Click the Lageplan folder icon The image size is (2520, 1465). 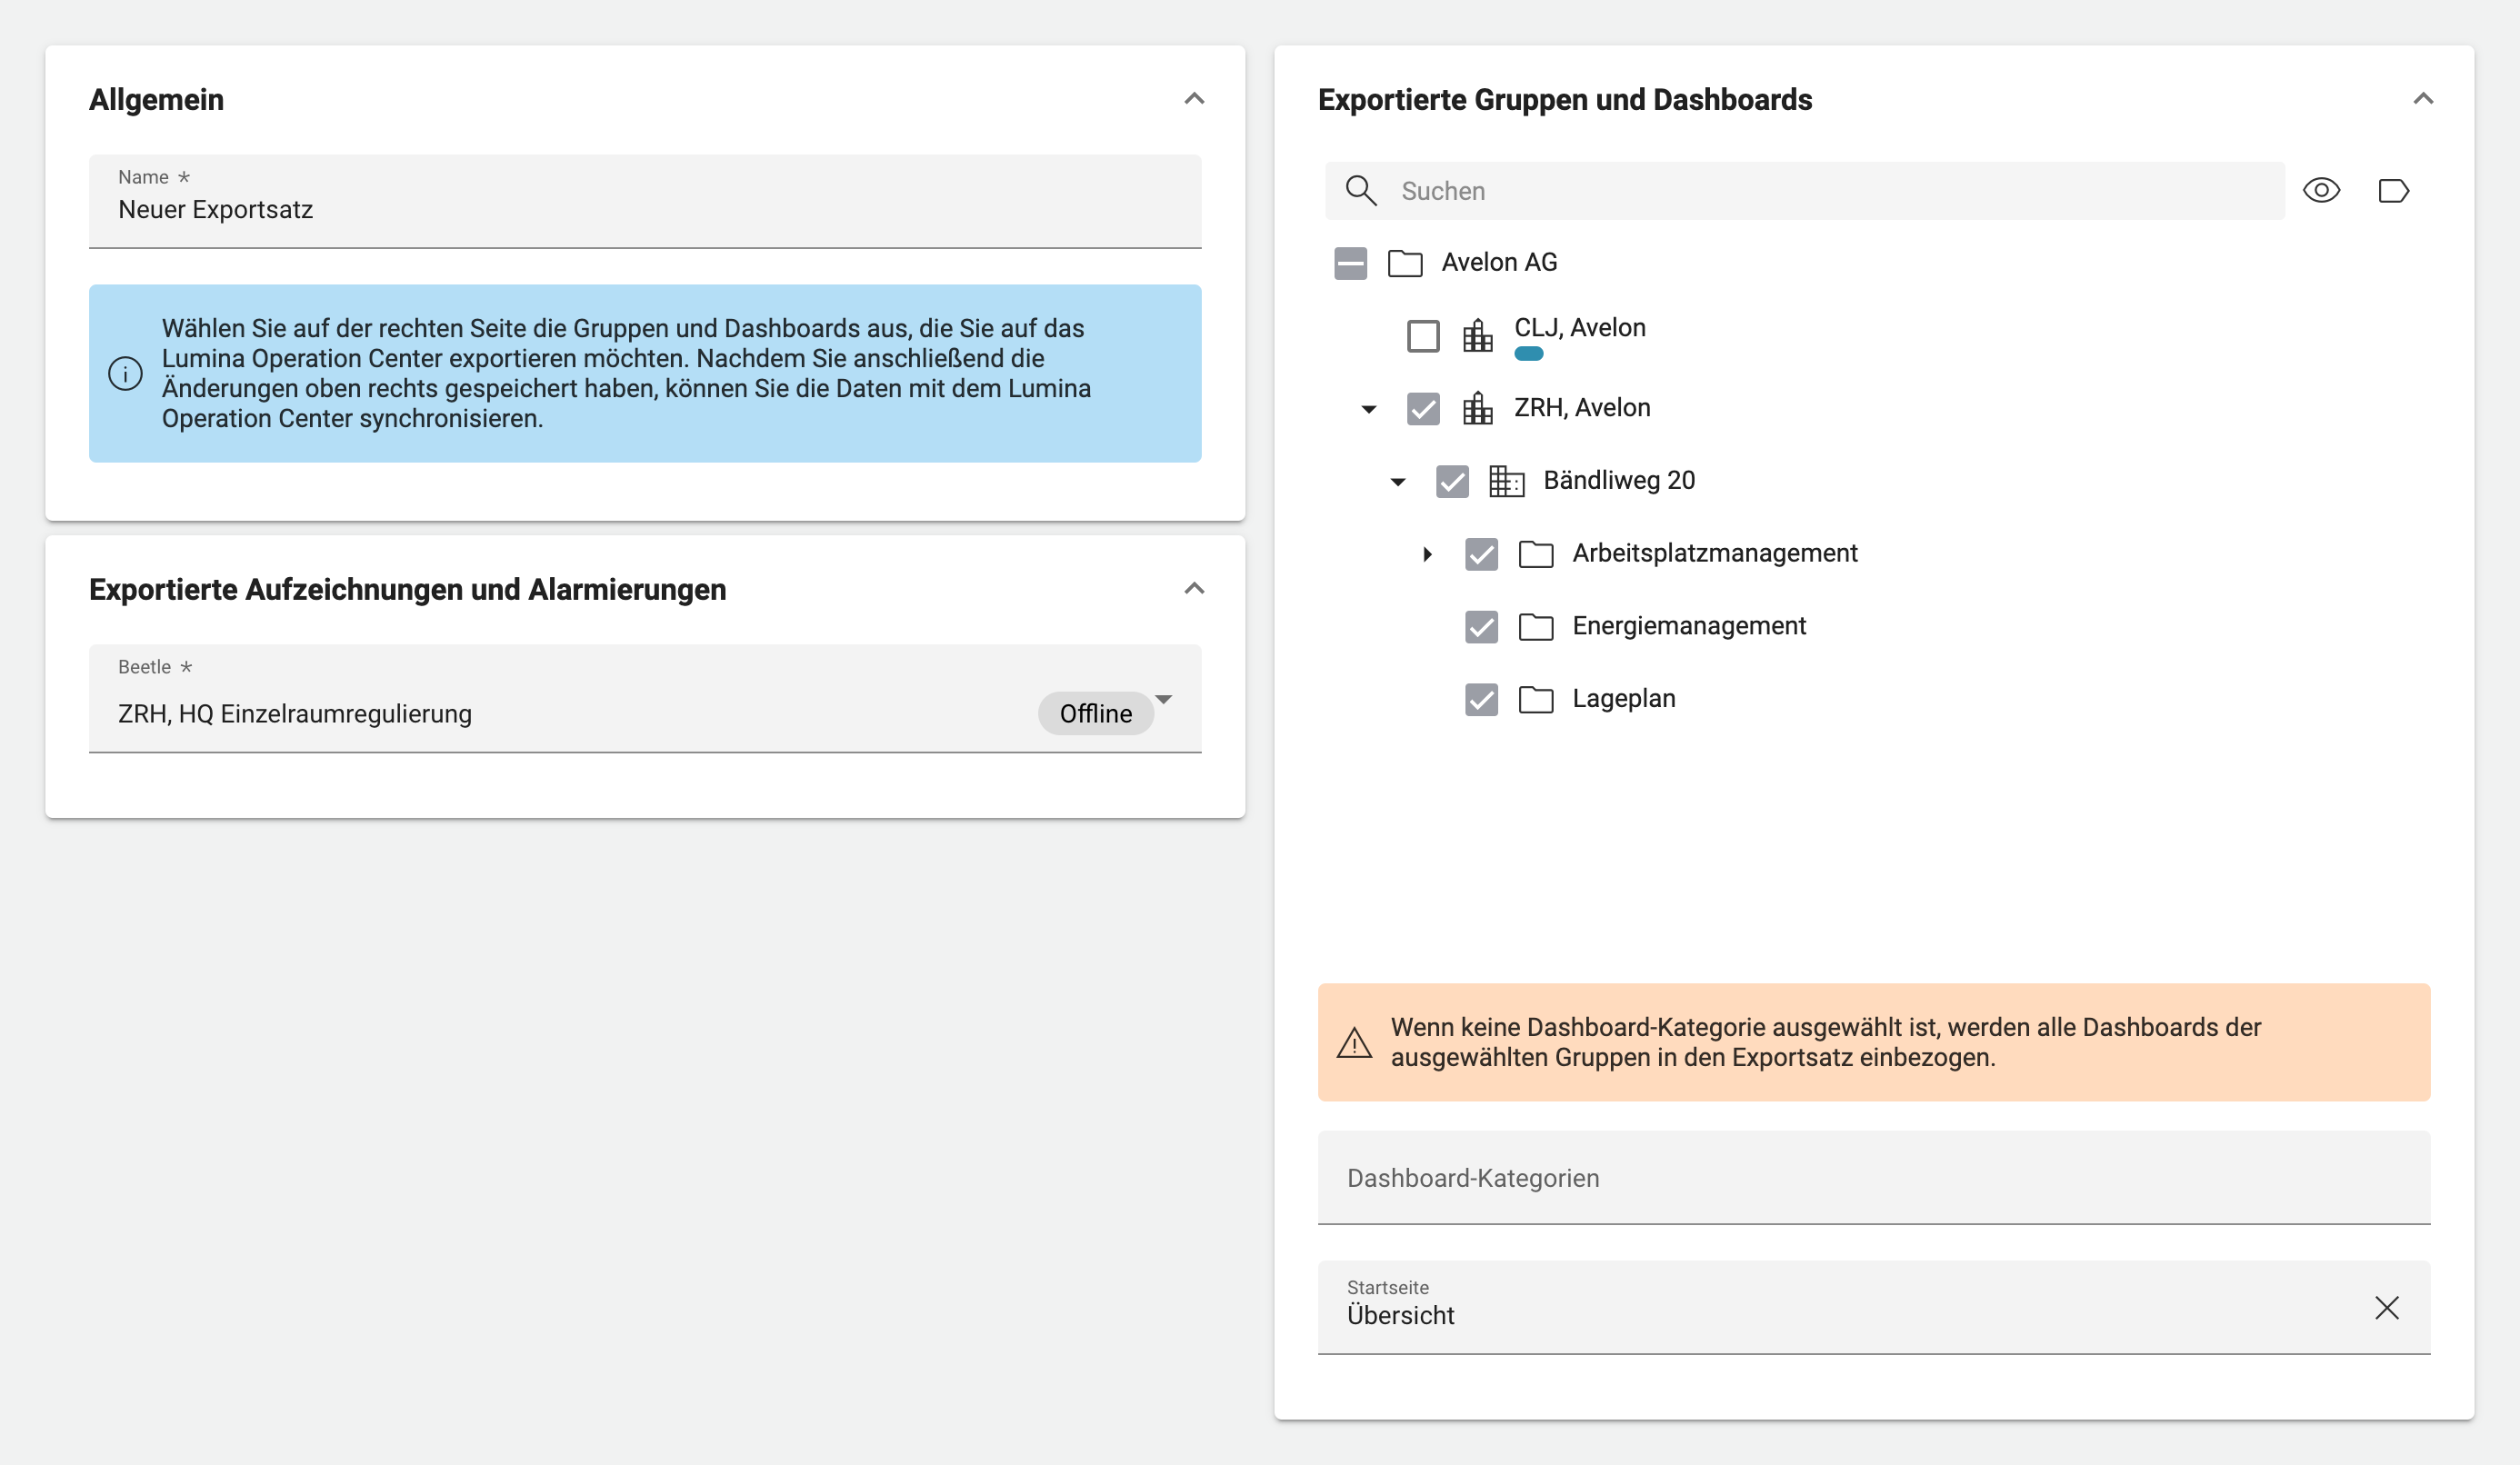(x=1535, y=699)
